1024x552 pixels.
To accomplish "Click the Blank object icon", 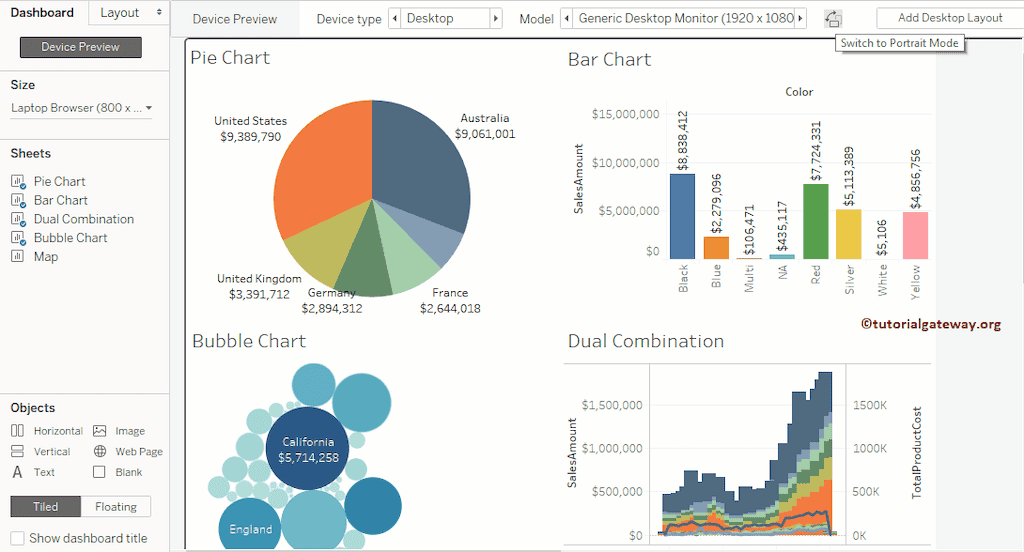I will pyautogui.click(x=100, y=472).
